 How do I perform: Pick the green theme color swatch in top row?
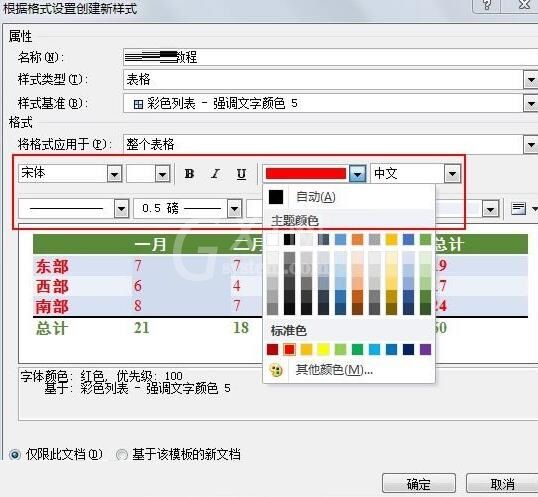coord(425,239)
